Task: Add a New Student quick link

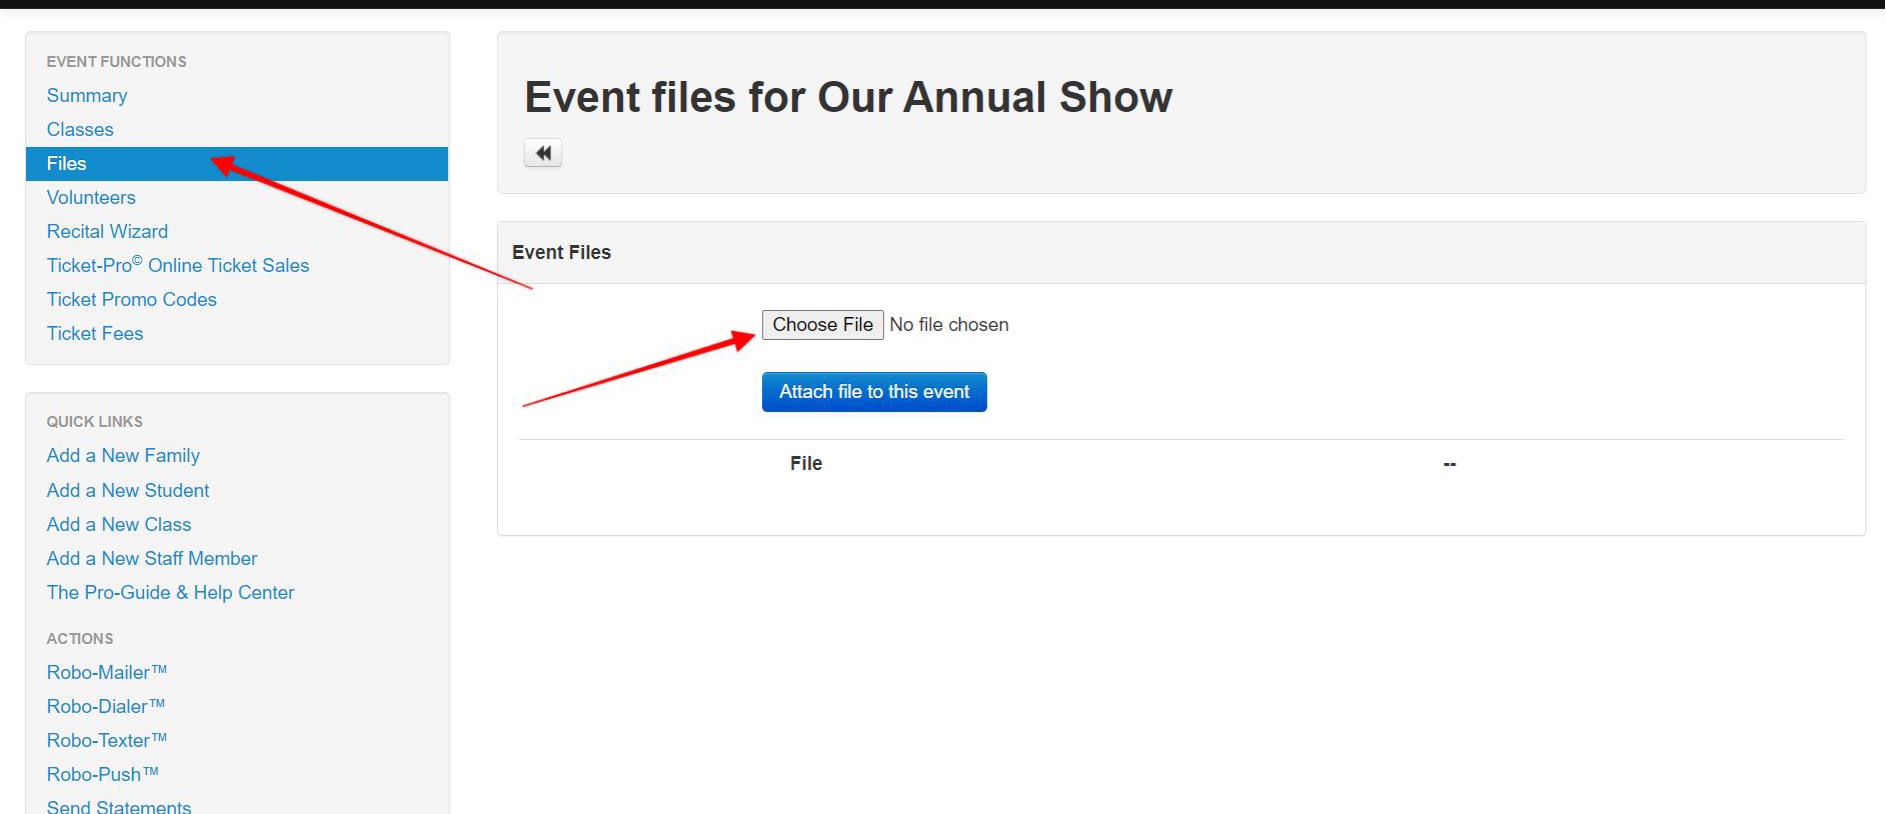Action: pos(128,491)
